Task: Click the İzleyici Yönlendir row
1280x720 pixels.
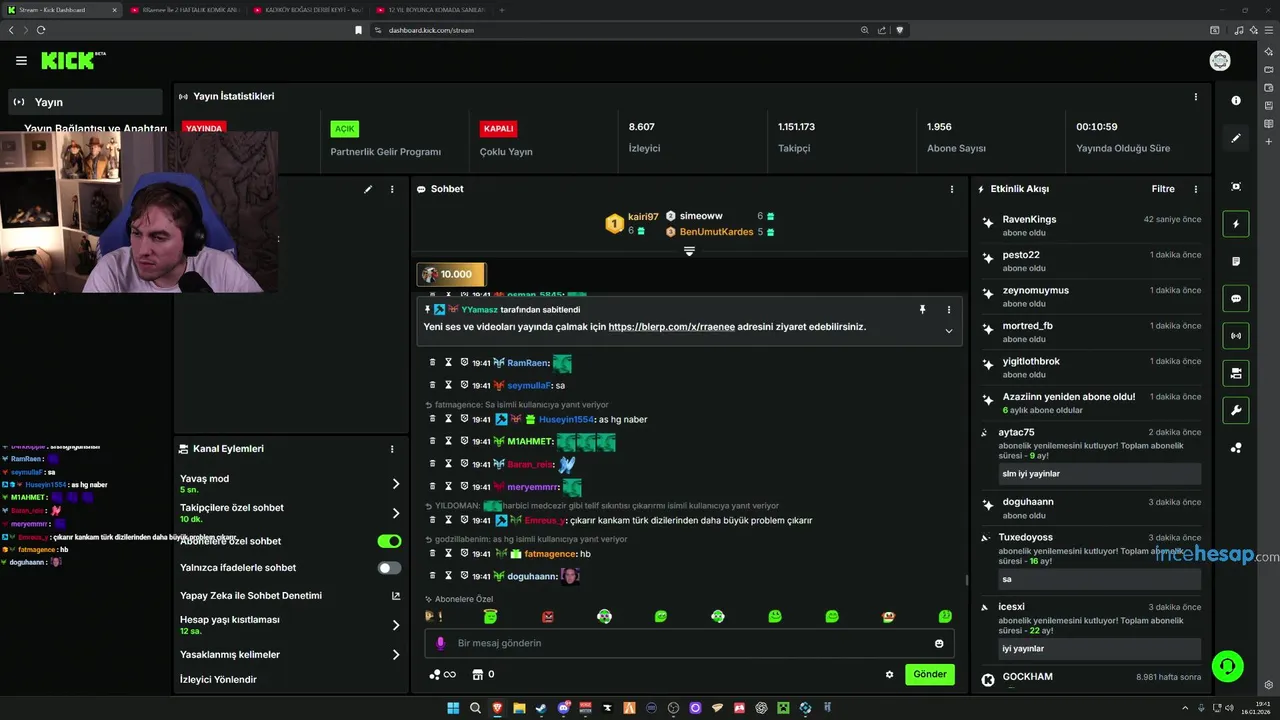Action: tap(290, 680)
